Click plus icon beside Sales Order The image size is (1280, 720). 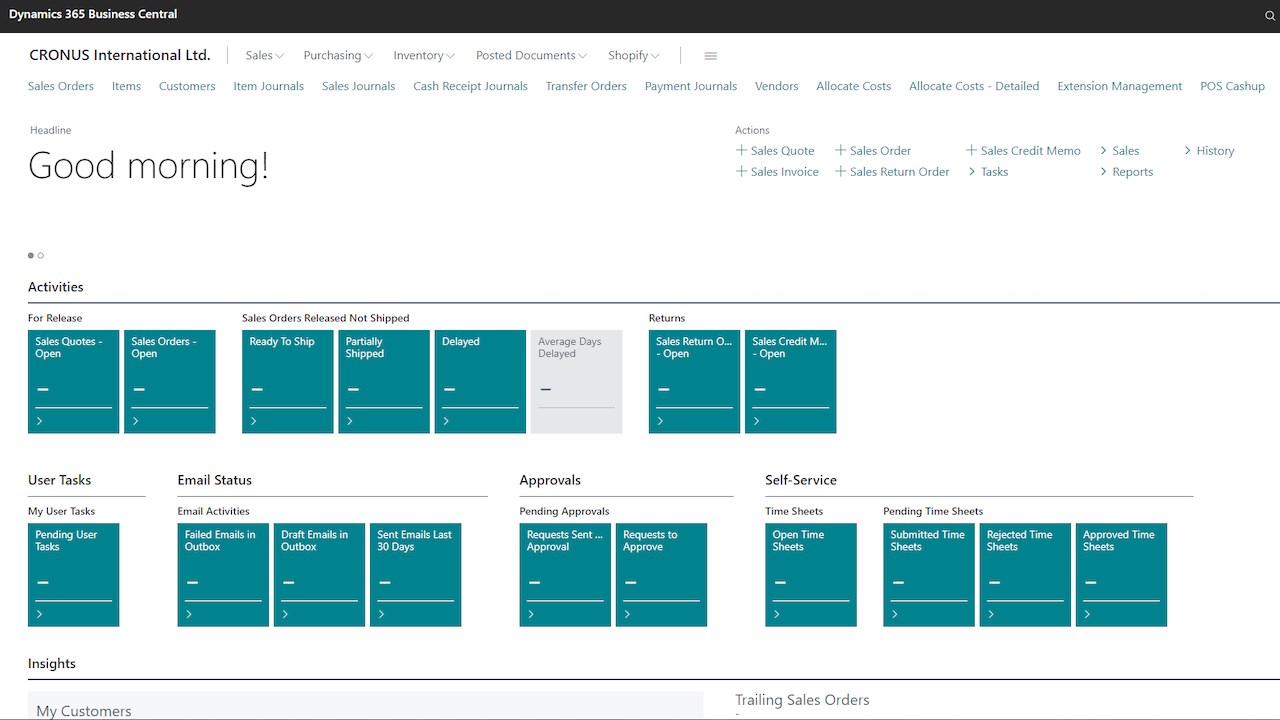(x=840, y=150)
